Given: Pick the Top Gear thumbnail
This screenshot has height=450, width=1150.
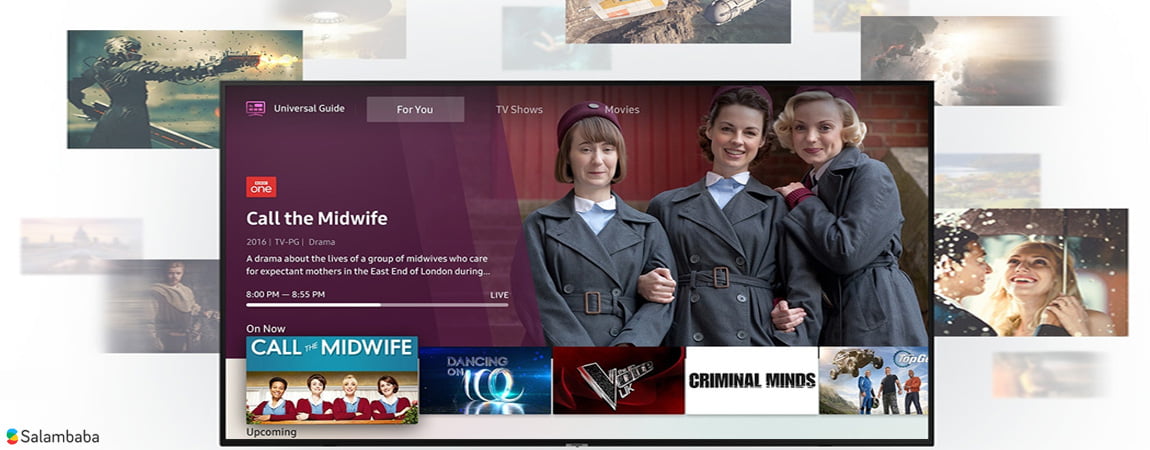Looking at the screenshot, I should [873, 380].
